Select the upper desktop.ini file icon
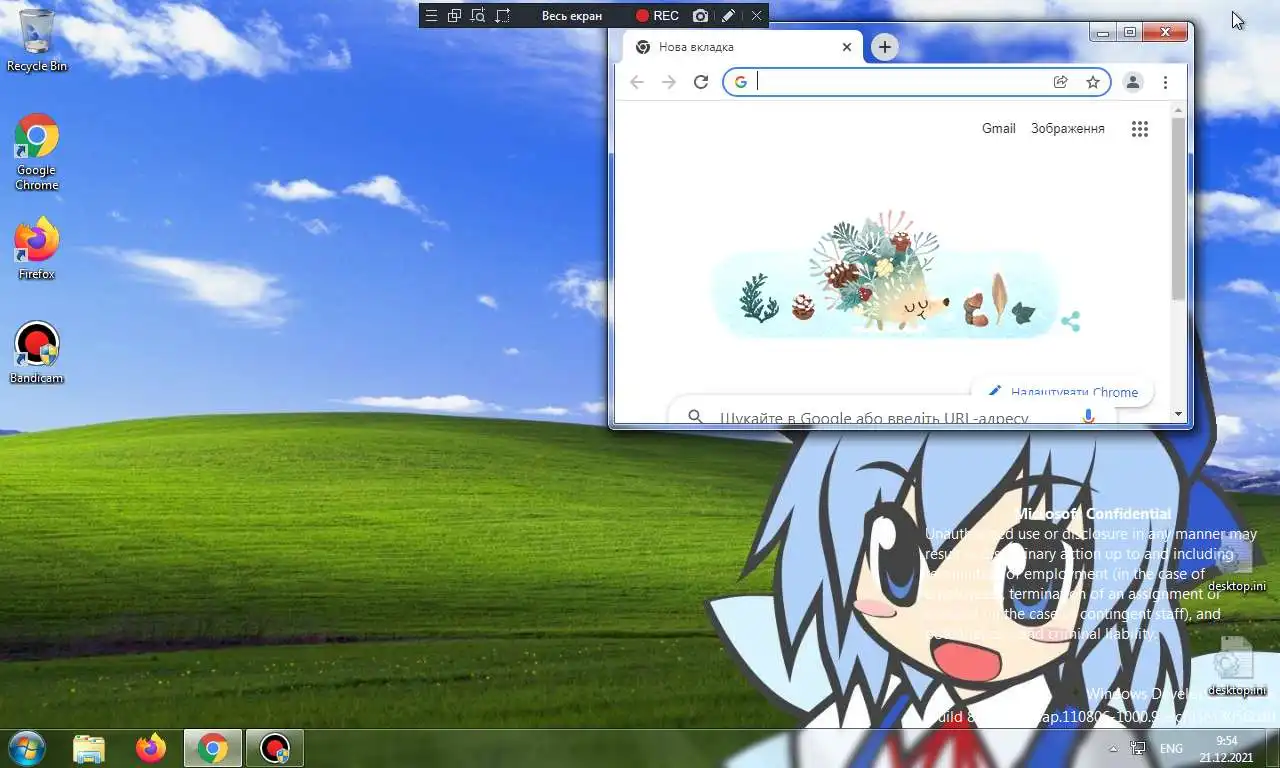This screenshot has width=1280, height=768. pos(1237,562)
